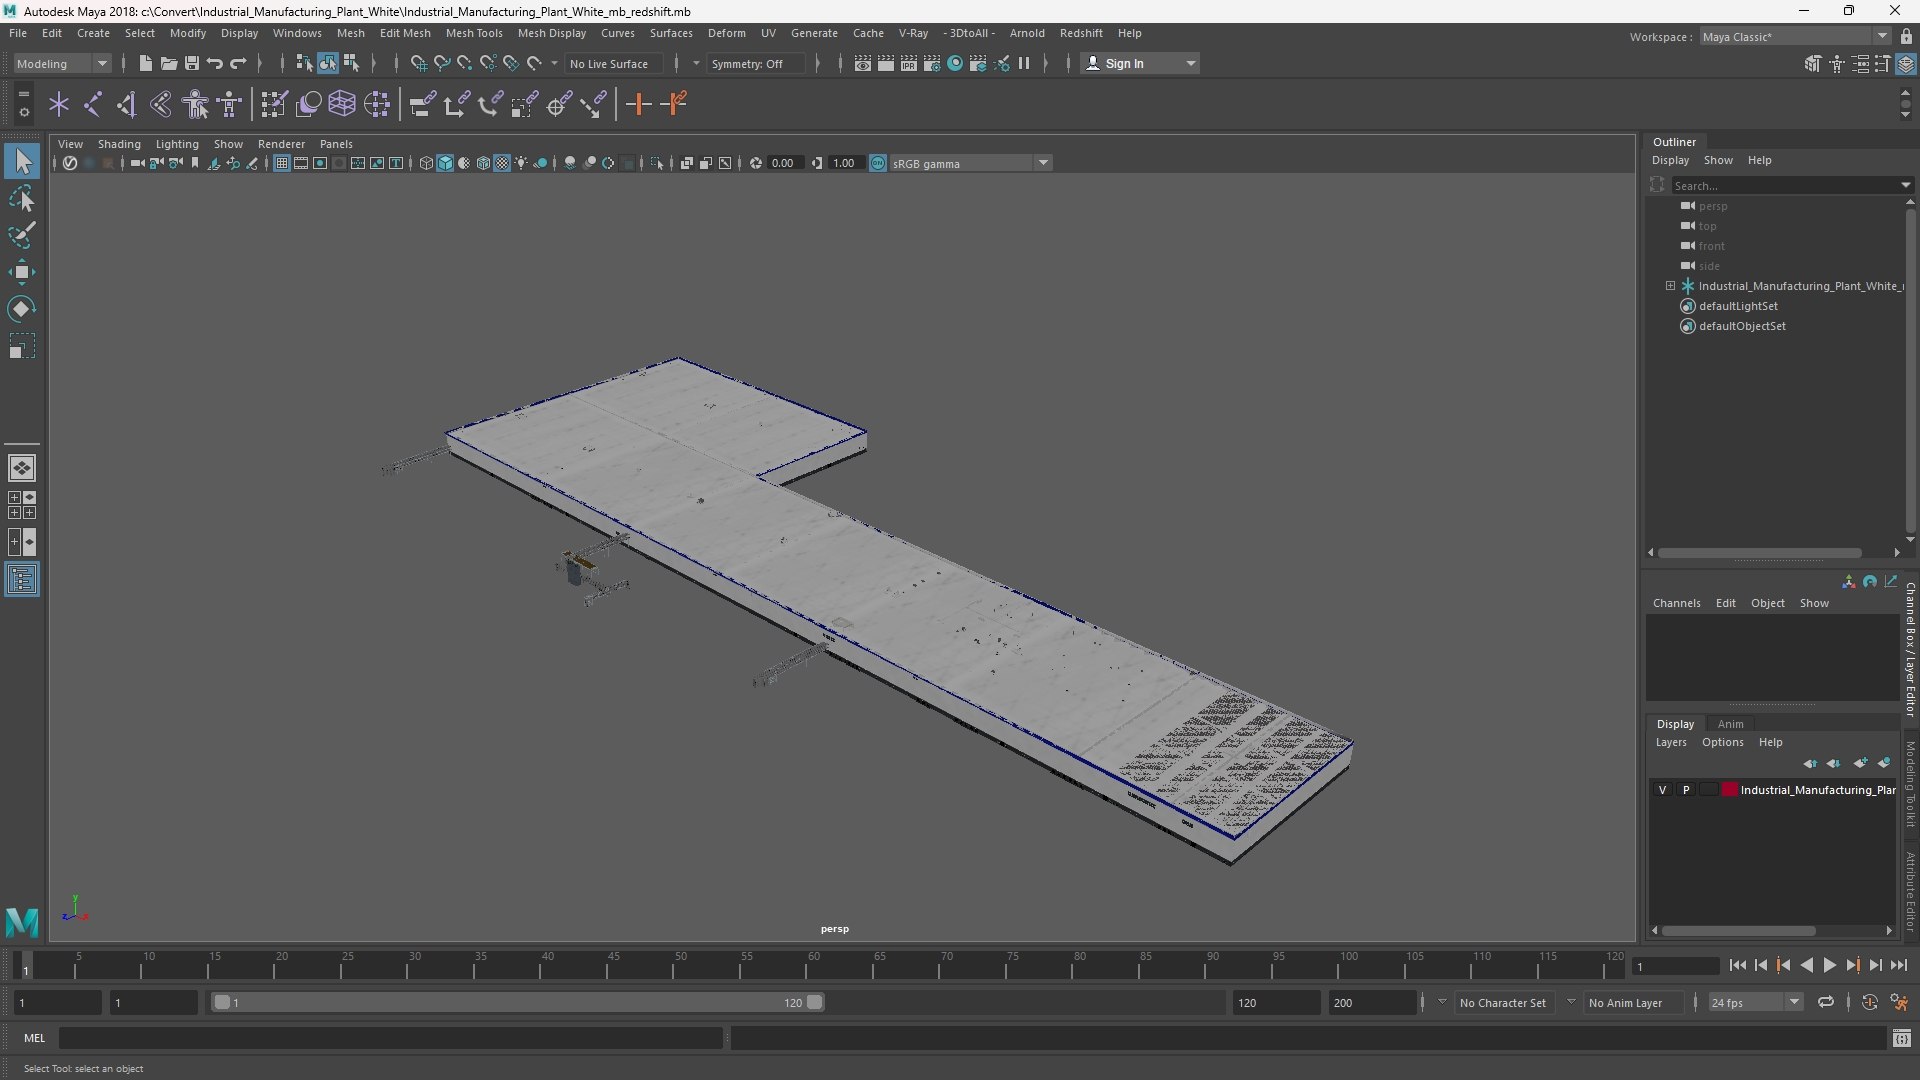Viewport: 1920px width, 1080px height.
Task: Open the Redshift menu
Action: click(1080, 33)
